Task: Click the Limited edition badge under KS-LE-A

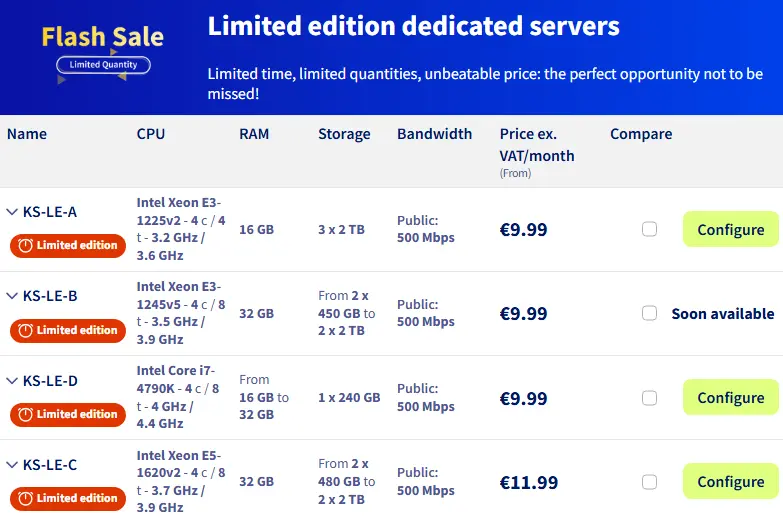Action: pyautogui.click(x=68, y=245)
